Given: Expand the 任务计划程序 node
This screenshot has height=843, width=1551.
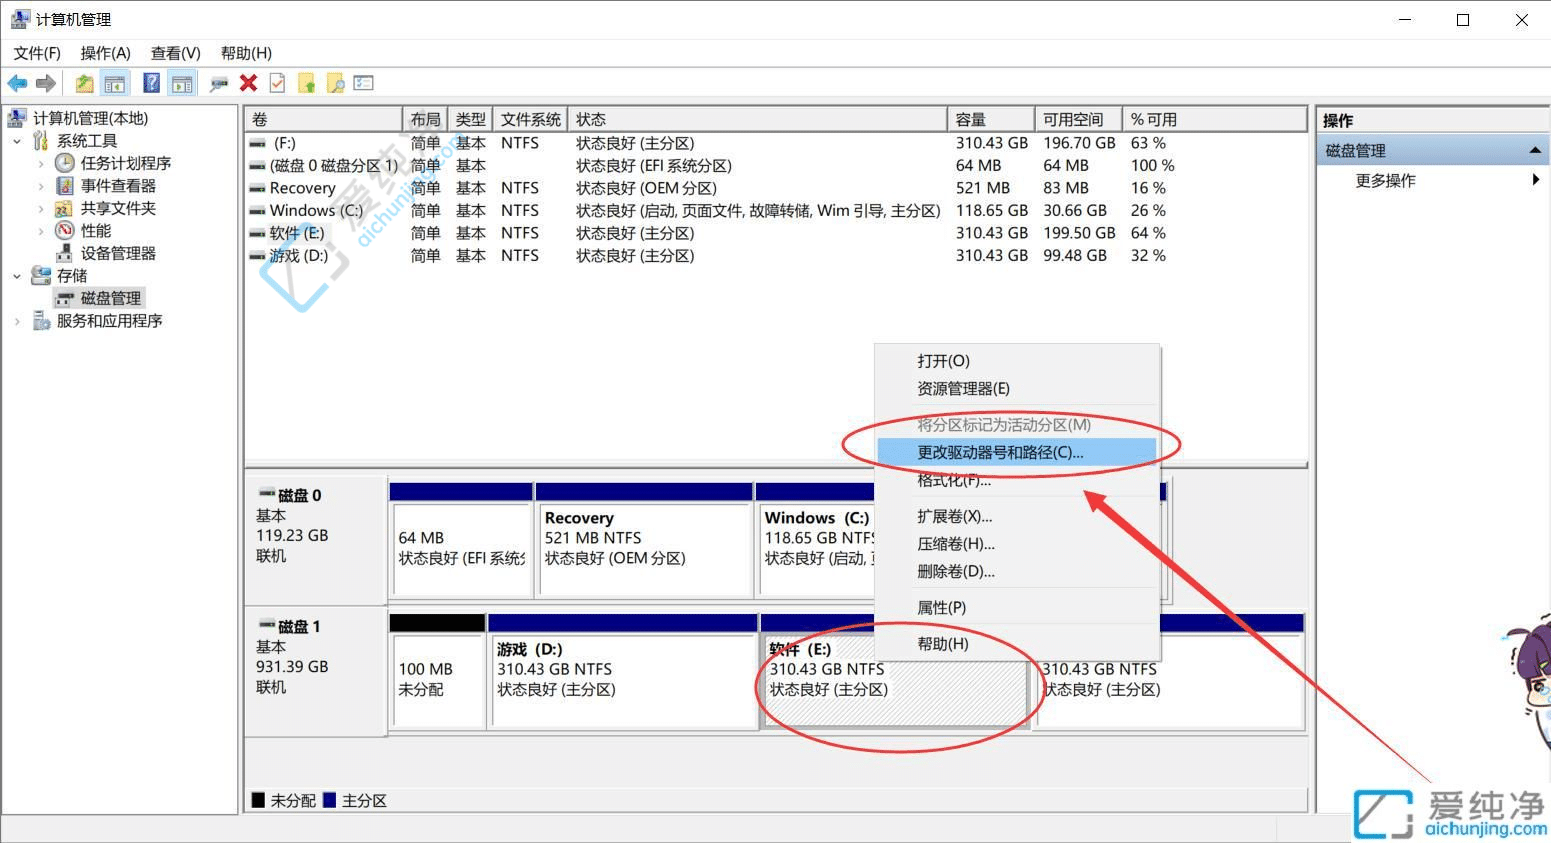Looking at the screenshot, I should click(41, 163).
